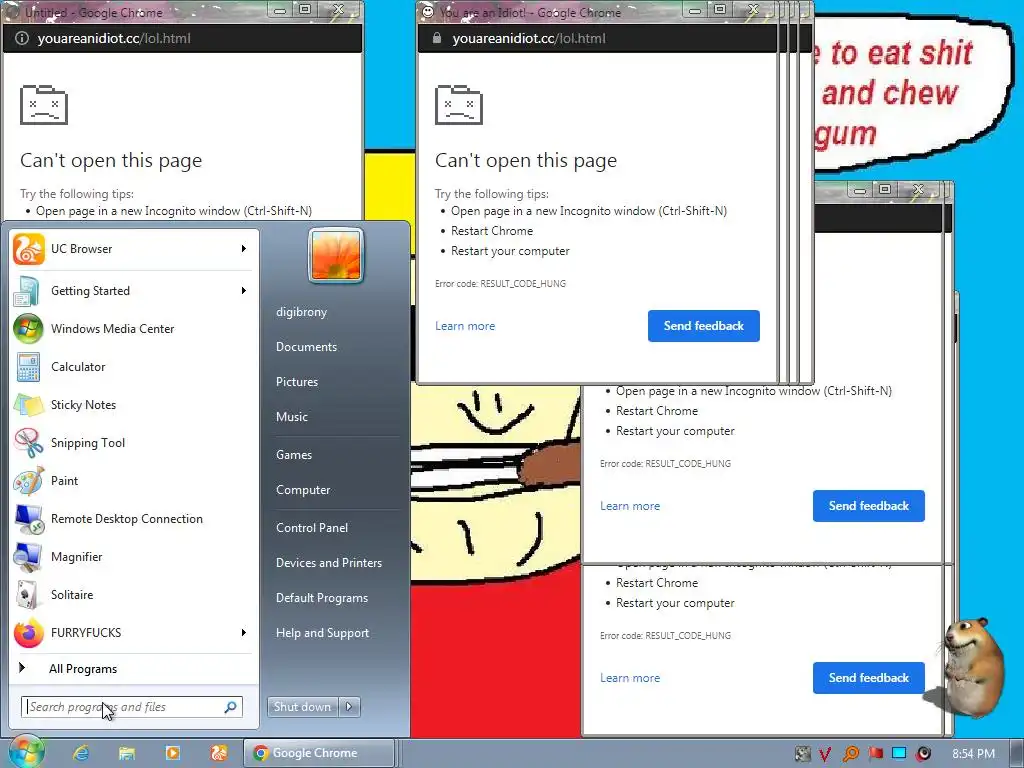Click the Show desktop strip at taskbar end
The width and height of the screenshot is (1024, 768).
pyautogui.click(x=1016, y=753)
